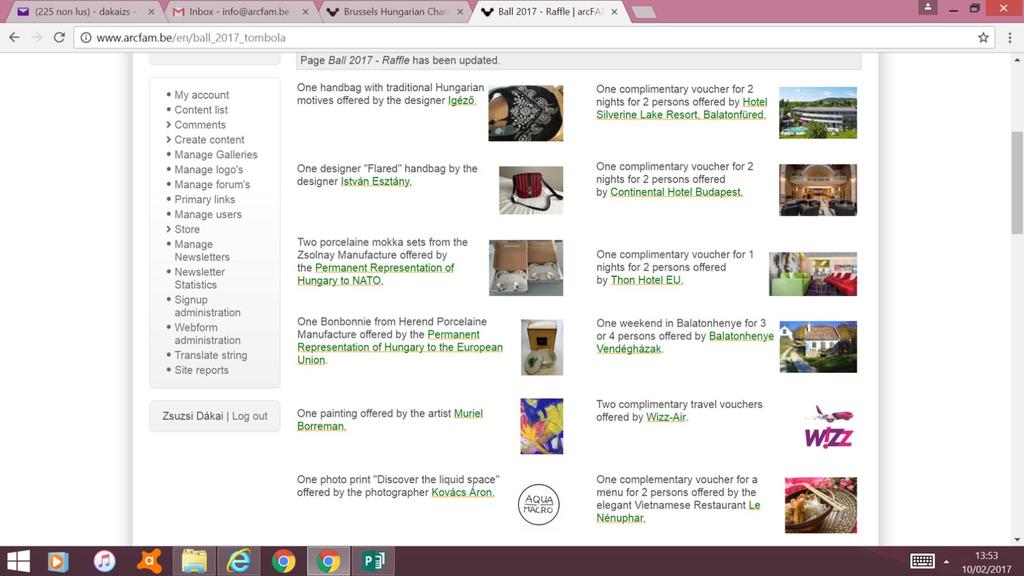Image resolution: width=1024 pixels, height=576 pixels.
Task: Click the Zsolnay mokka sets thumbnail
Action: pos(526,268)
